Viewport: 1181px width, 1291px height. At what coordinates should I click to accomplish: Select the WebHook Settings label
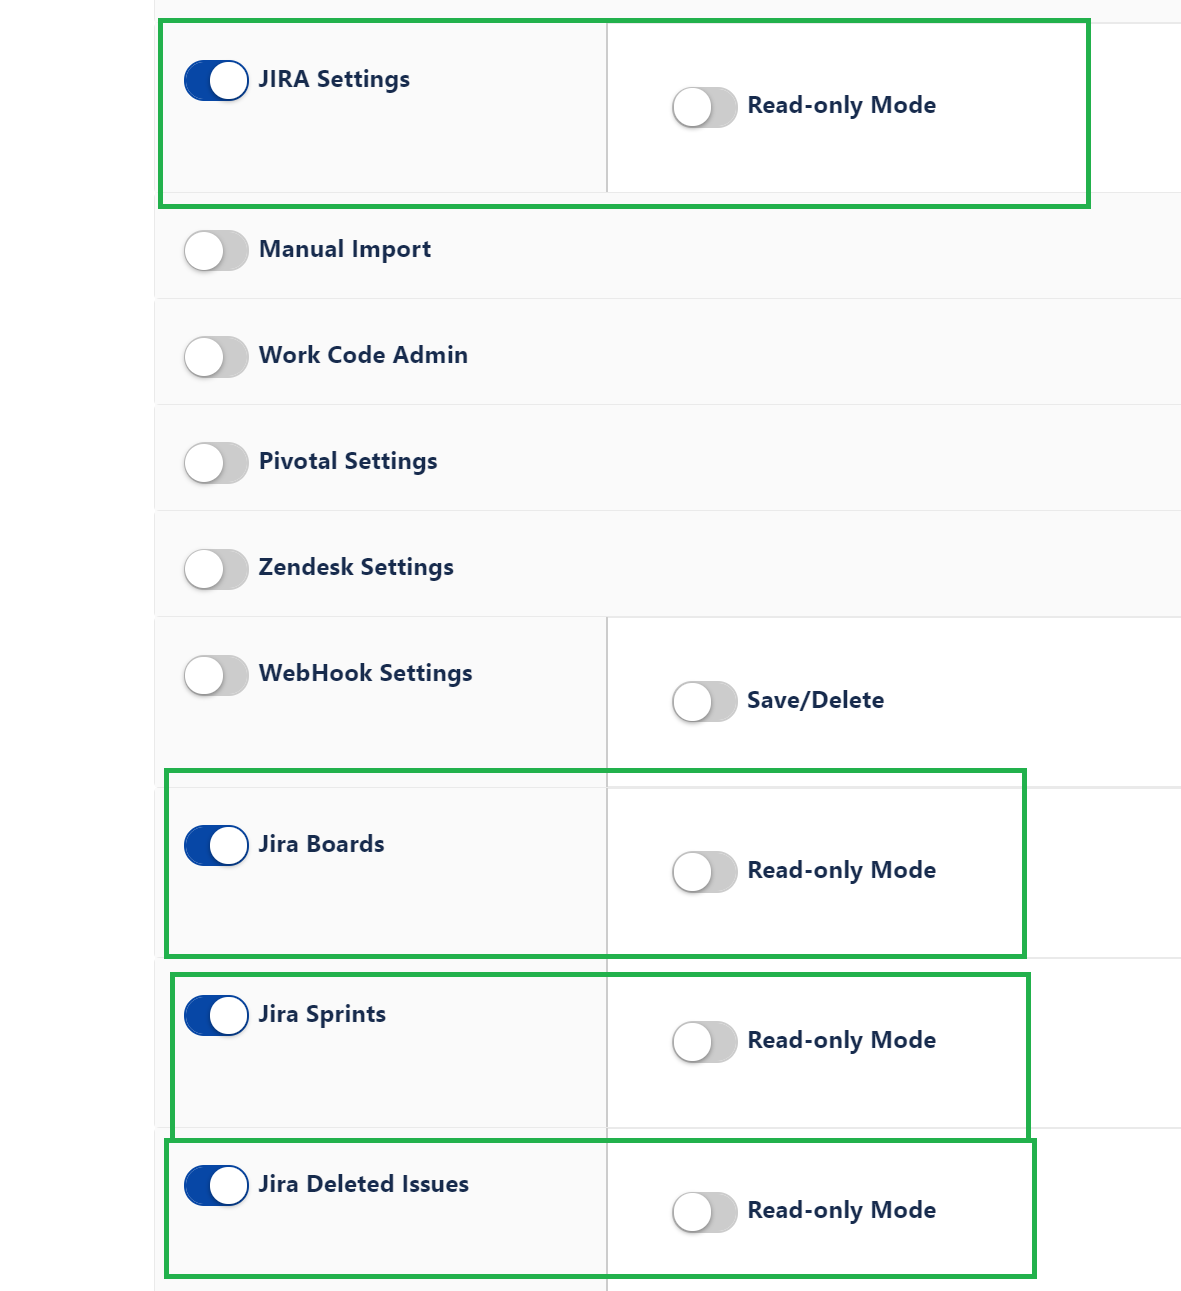365,673
